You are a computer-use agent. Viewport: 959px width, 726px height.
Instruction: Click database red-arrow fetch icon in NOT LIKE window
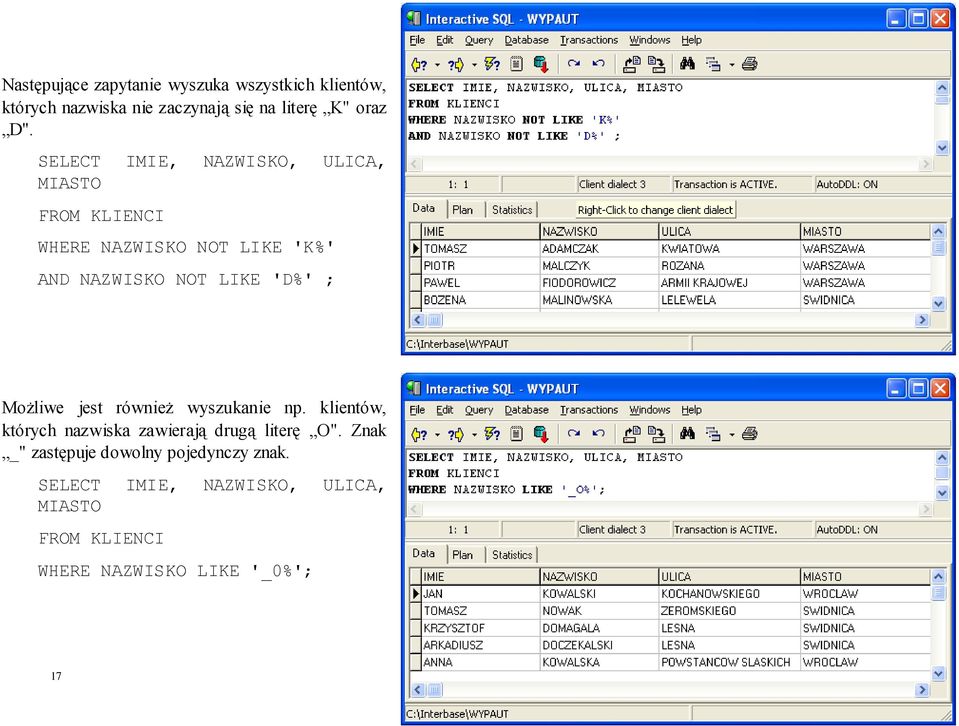541,64
